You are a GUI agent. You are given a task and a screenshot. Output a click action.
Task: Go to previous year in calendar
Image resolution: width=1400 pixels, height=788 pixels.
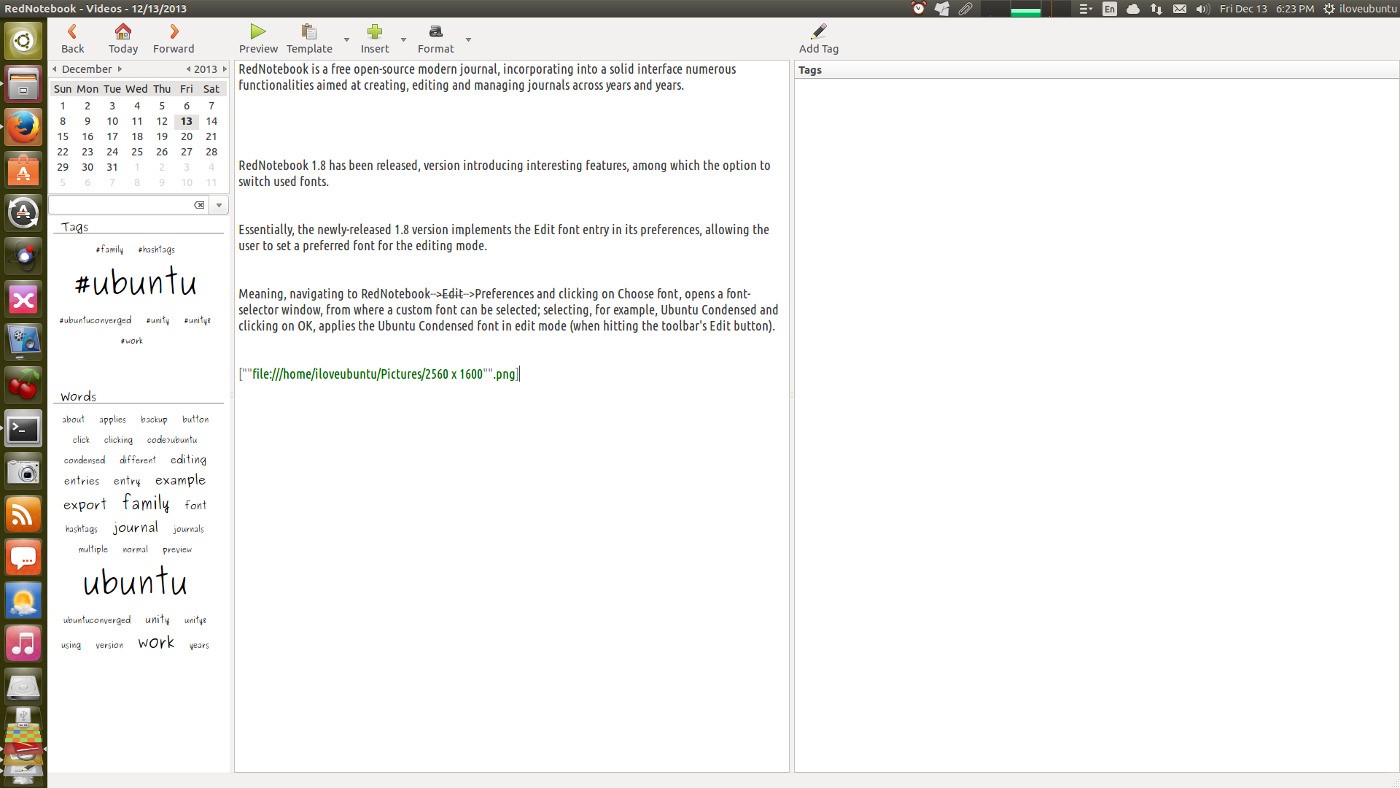click(x=188, y=69)
